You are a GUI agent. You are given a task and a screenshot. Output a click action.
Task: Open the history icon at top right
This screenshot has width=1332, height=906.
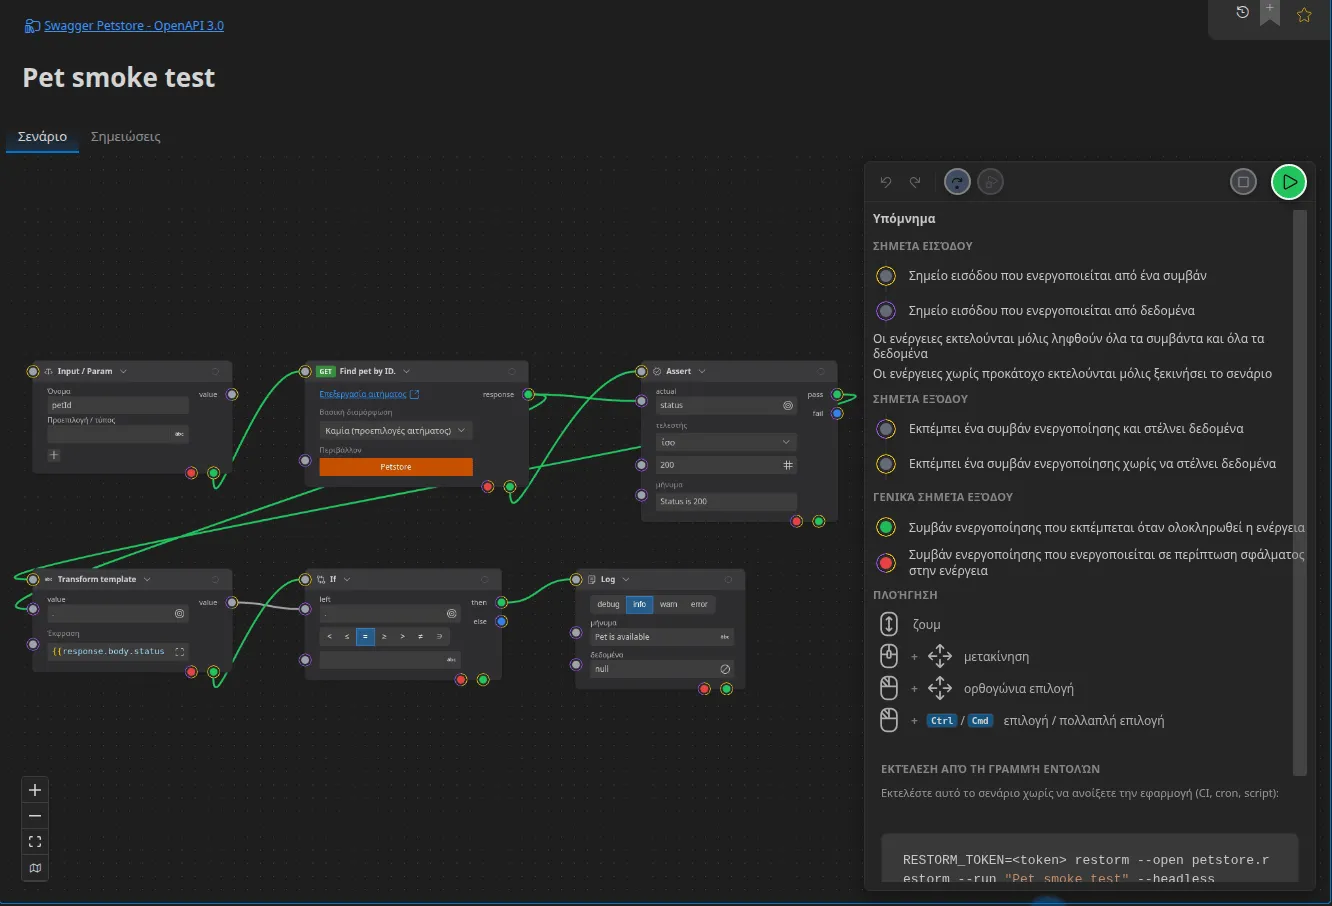coord(1242,12)
